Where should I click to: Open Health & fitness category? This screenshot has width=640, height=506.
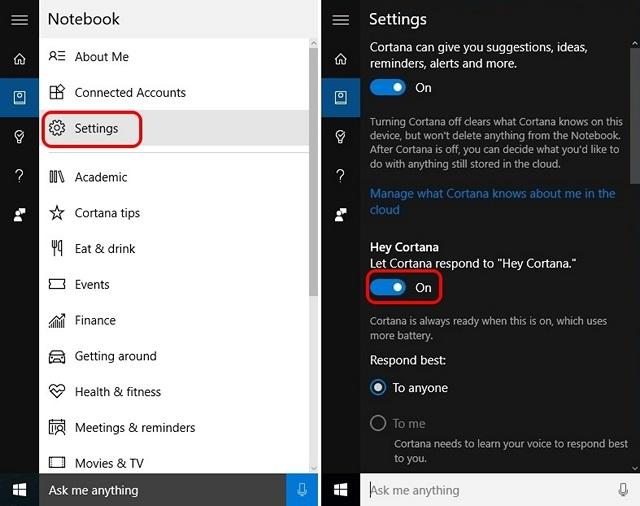tap(174, 392)
